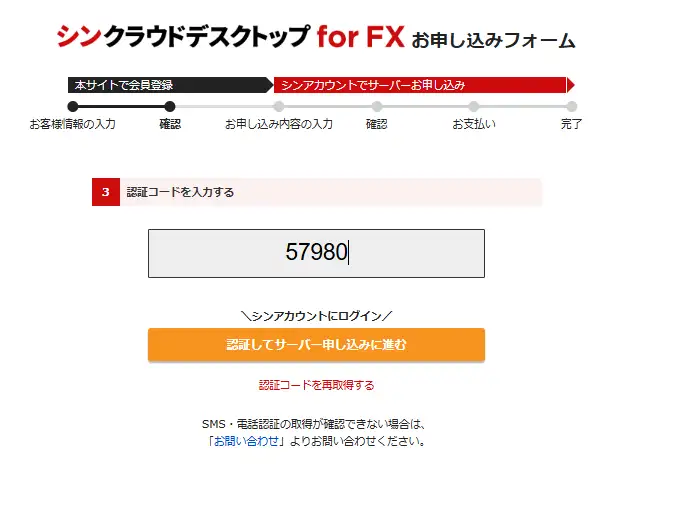Click the シンアカウントにログイン caption above the button
Screen dimensions: 679x516
[x=316, y=316]
